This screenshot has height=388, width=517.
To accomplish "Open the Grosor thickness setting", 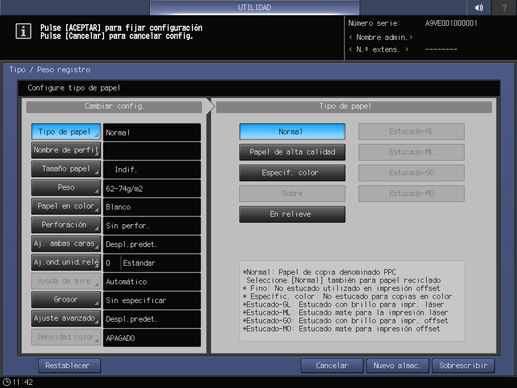I will (x=66, y=300).
